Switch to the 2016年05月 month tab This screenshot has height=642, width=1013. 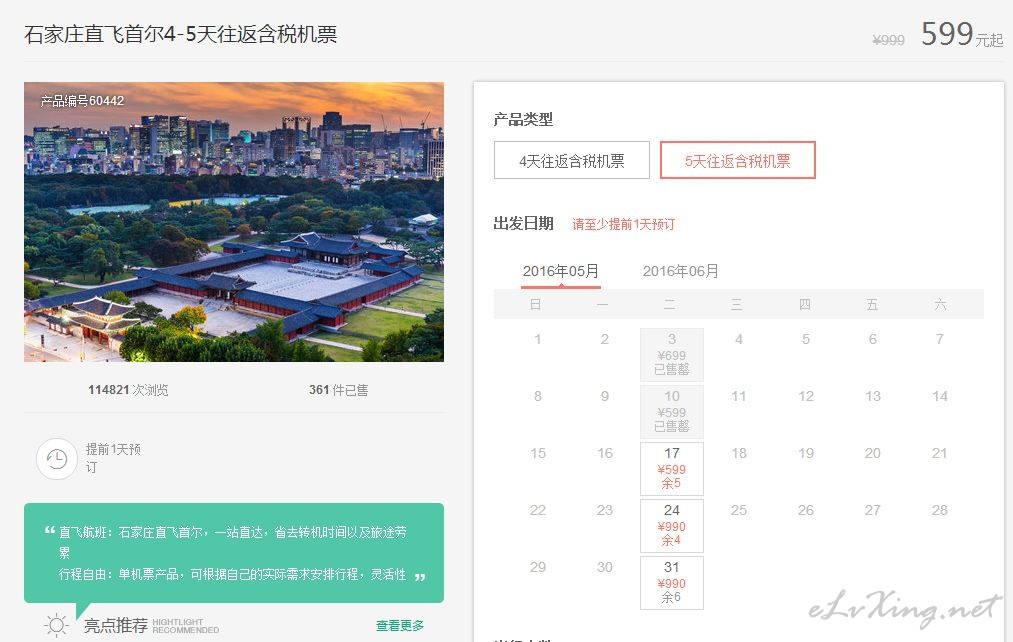561,271
